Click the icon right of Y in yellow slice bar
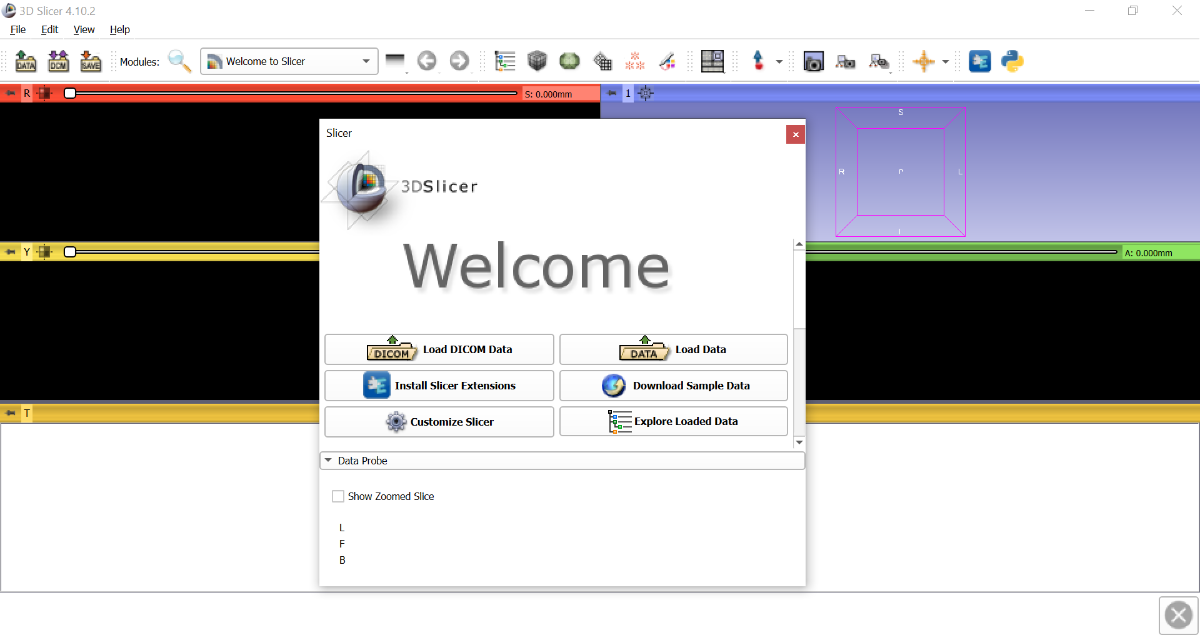The width and height of the screenshot is (1200, 635). click(43, 252)
